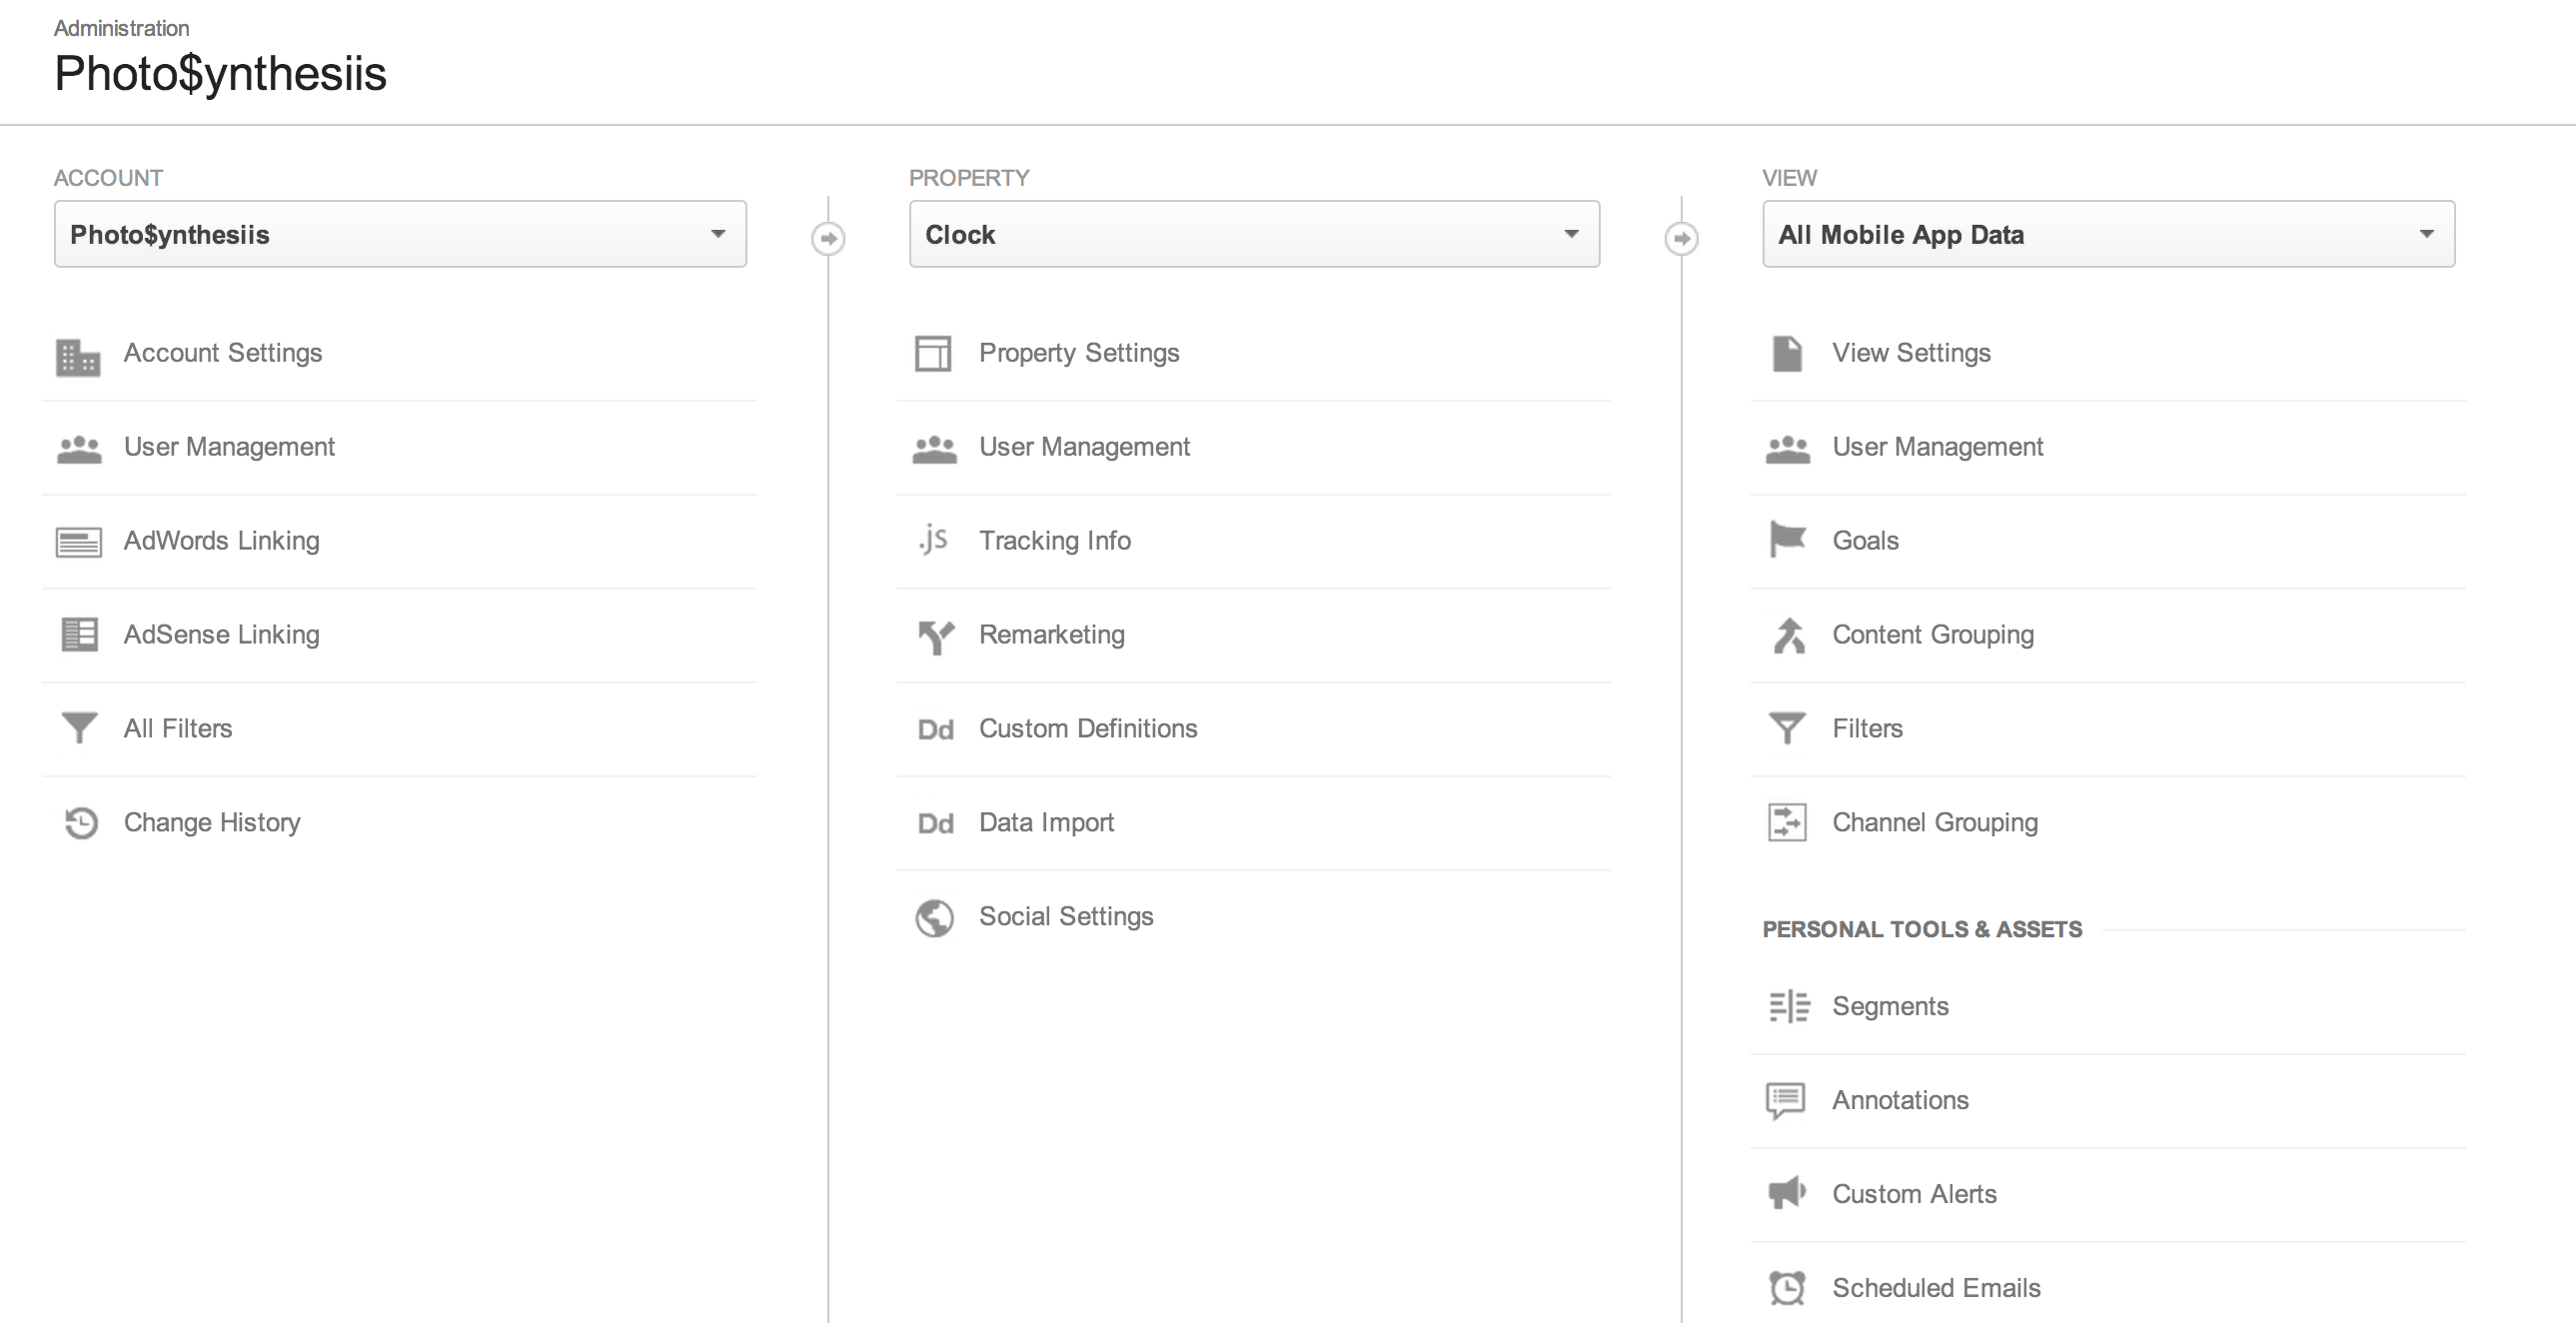Open Annotations under Personal Tools
2576x1323 pixels.
1899,1100
